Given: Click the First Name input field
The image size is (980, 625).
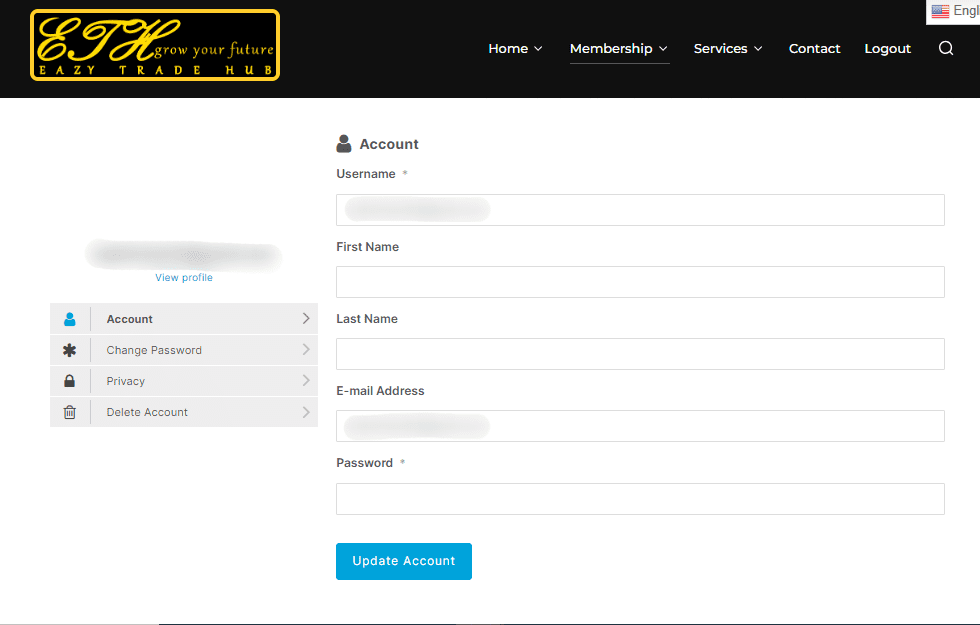Looking at the screenshot, I should [x=640, y=282].
